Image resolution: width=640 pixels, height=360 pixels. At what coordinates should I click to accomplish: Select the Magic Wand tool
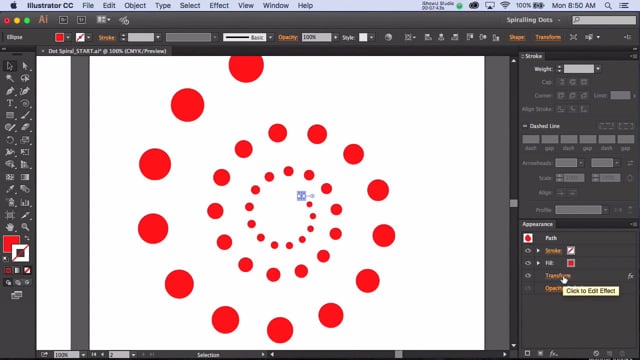(x=10, y=78)
